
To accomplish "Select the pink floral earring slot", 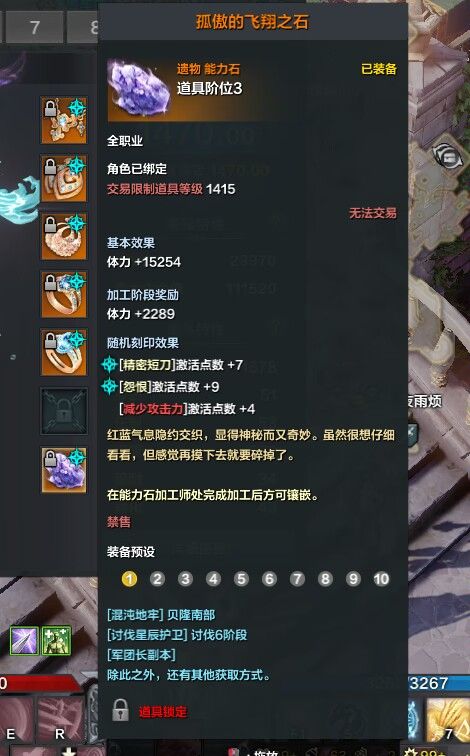I will click(x=64, y=236).
